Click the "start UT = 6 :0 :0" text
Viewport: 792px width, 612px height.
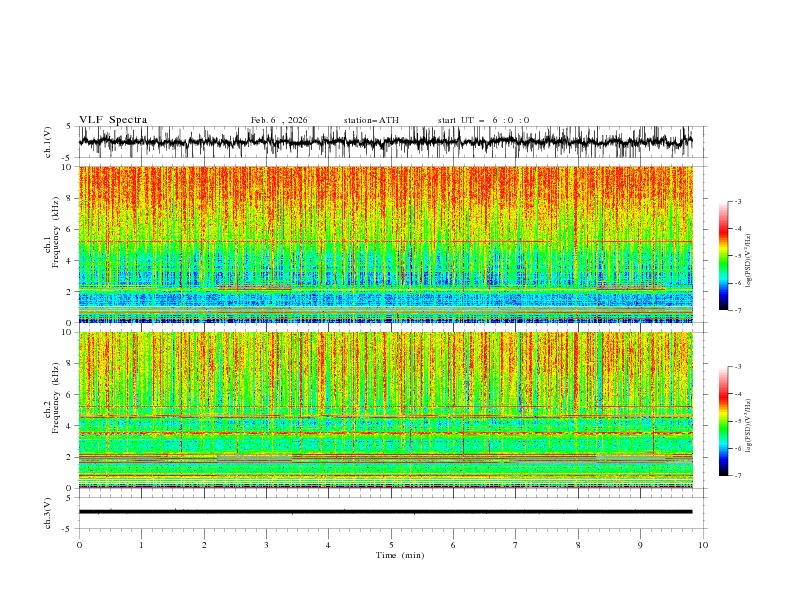(483, 120)
